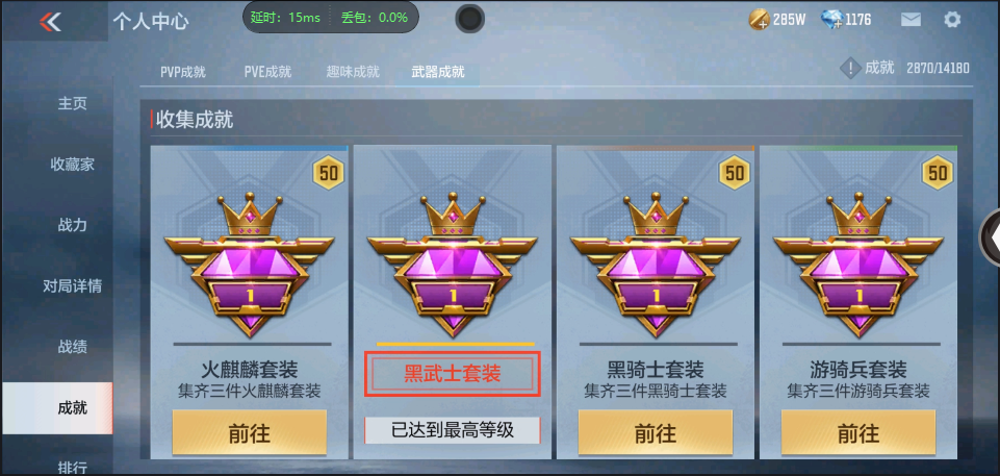Click the back arrow icon
This screenshot has height=476, width=1000.
[50, 22]
